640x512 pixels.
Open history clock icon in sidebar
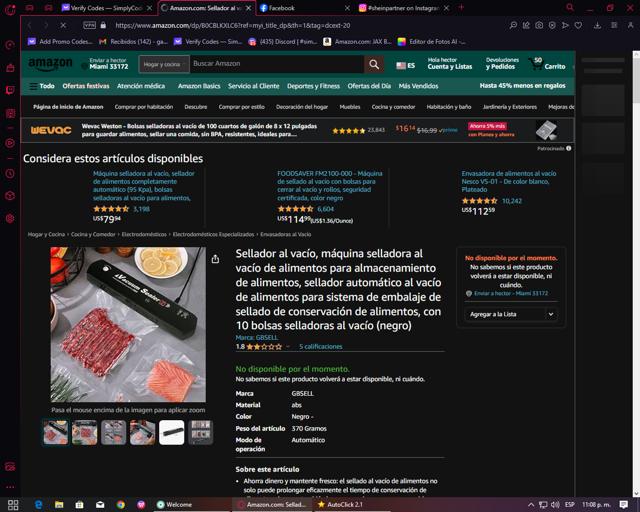pos(10,174)
